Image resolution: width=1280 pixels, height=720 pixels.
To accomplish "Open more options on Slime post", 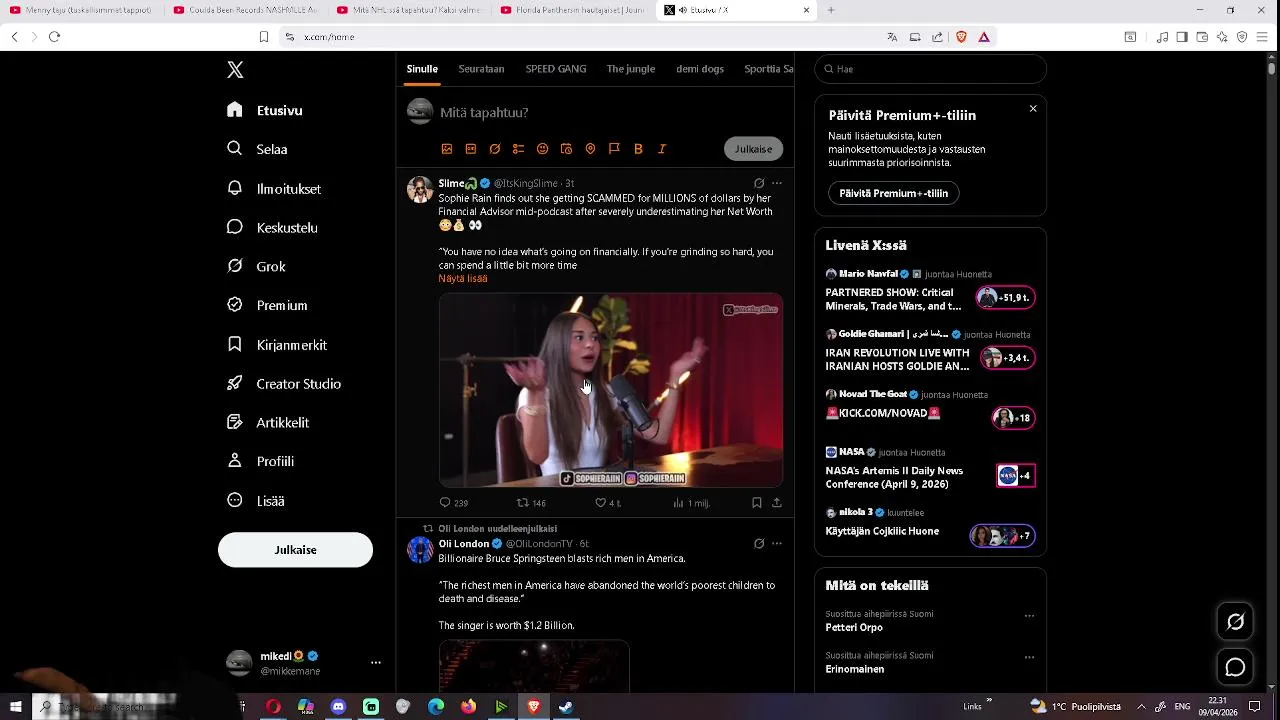I will click(x=777, y=183).
